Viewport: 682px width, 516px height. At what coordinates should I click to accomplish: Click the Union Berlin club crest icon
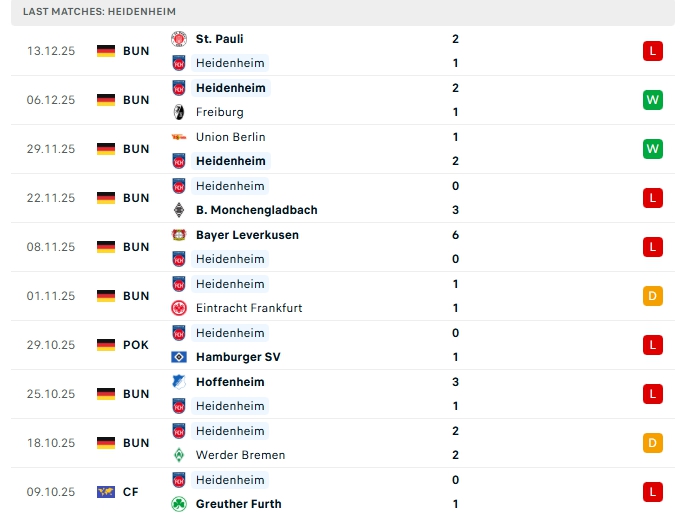179,137
